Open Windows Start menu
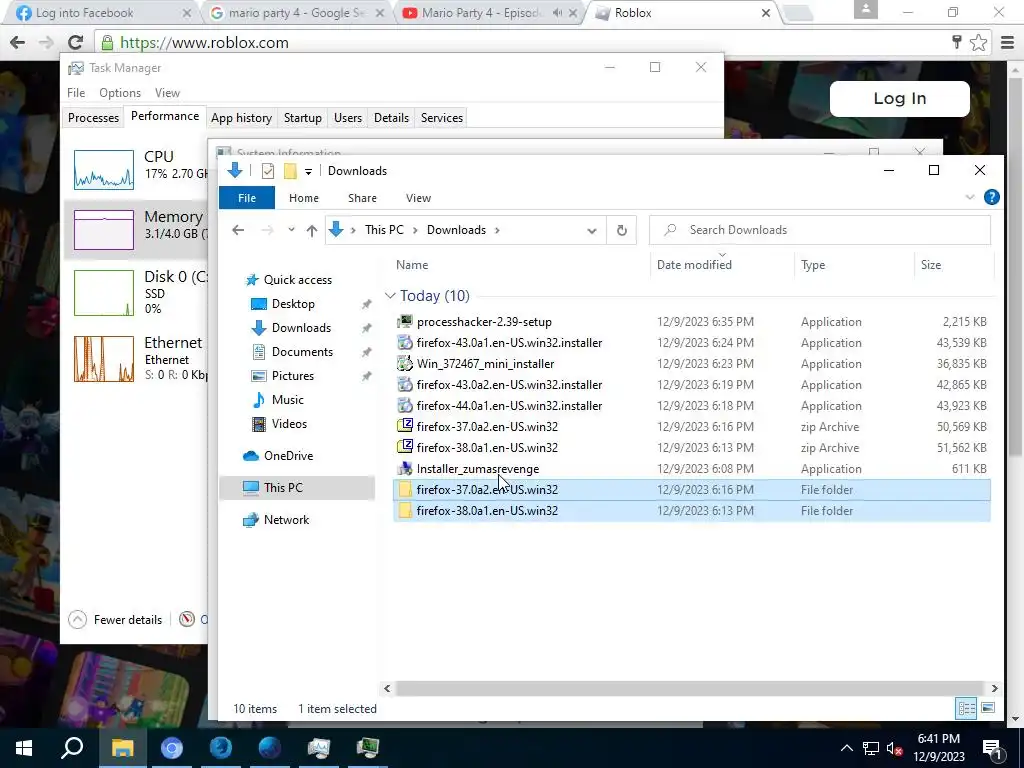 pyautogui.click(x=24, y=748)
